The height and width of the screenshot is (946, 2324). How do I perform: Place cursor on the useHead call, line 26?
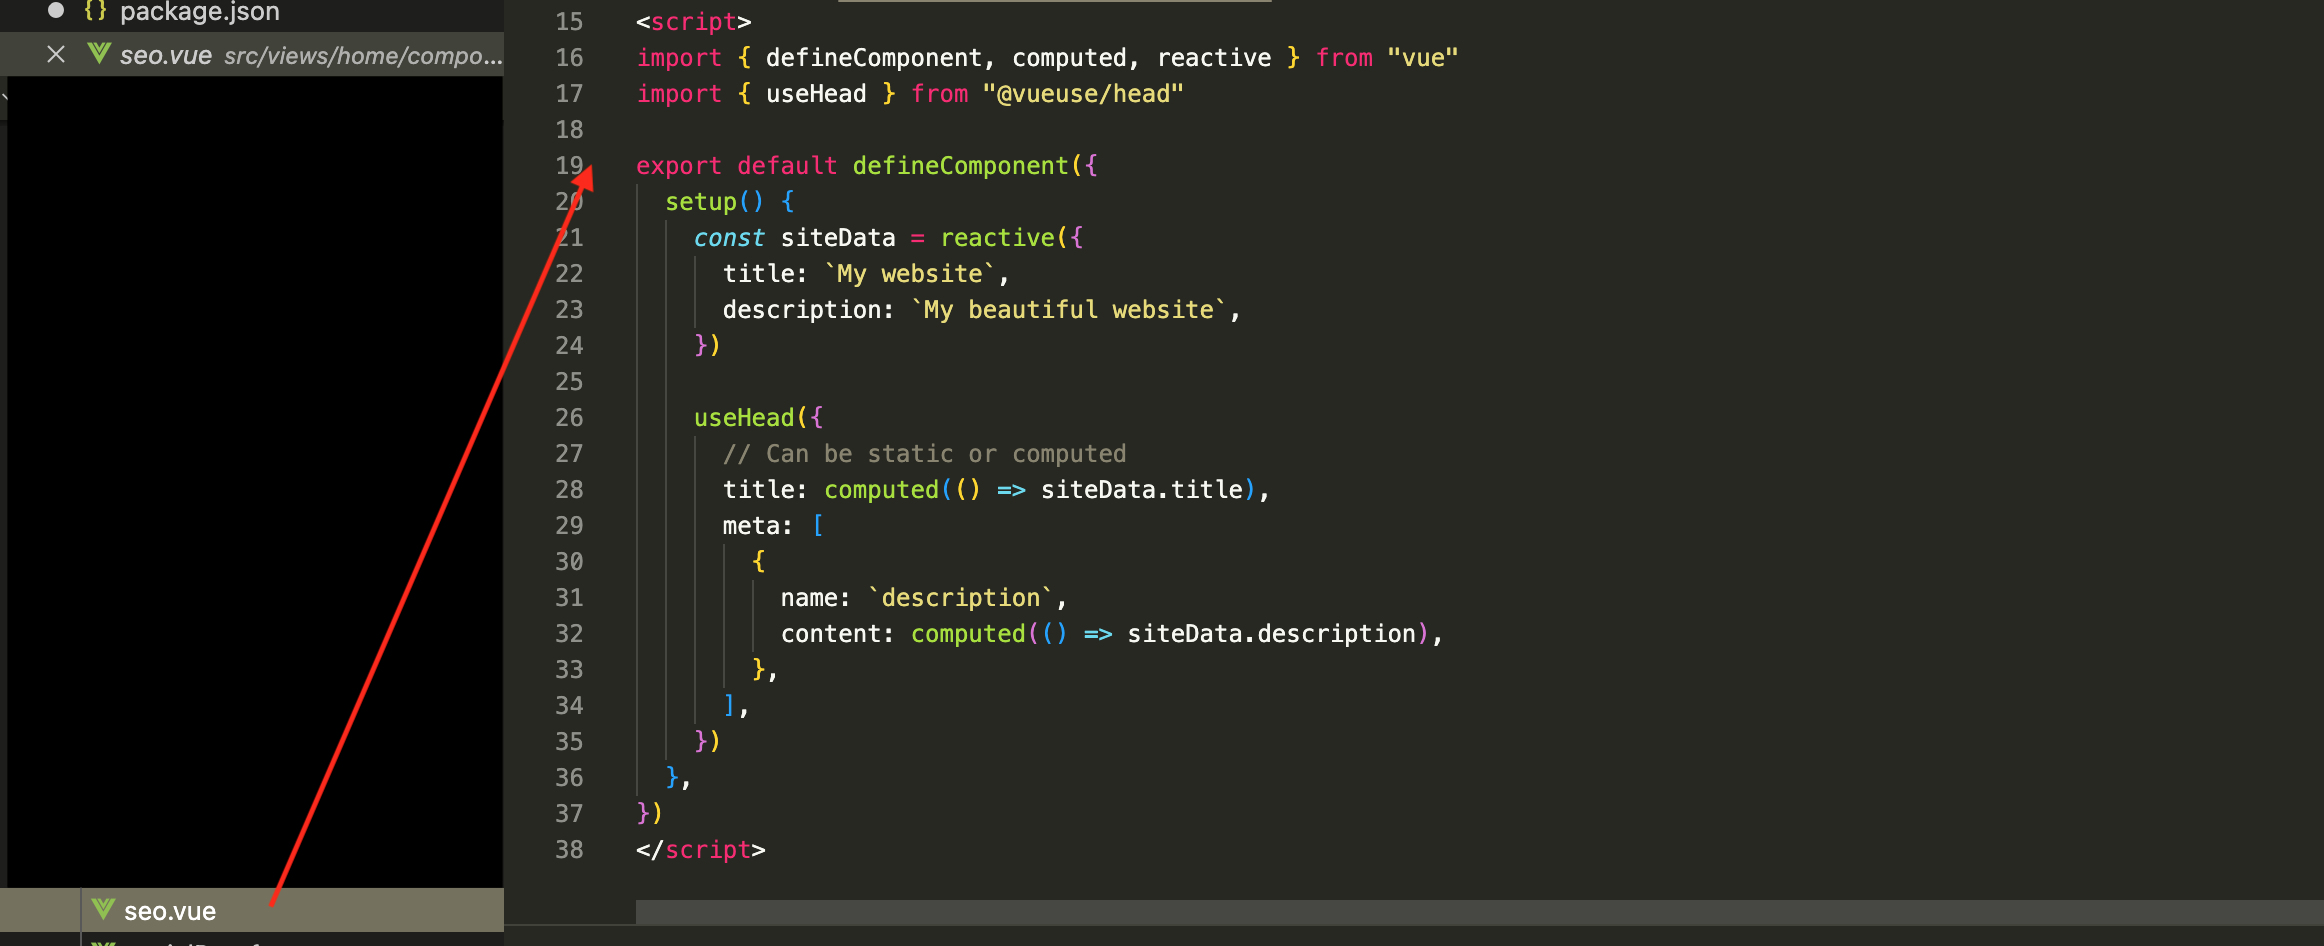coord(744,418)
